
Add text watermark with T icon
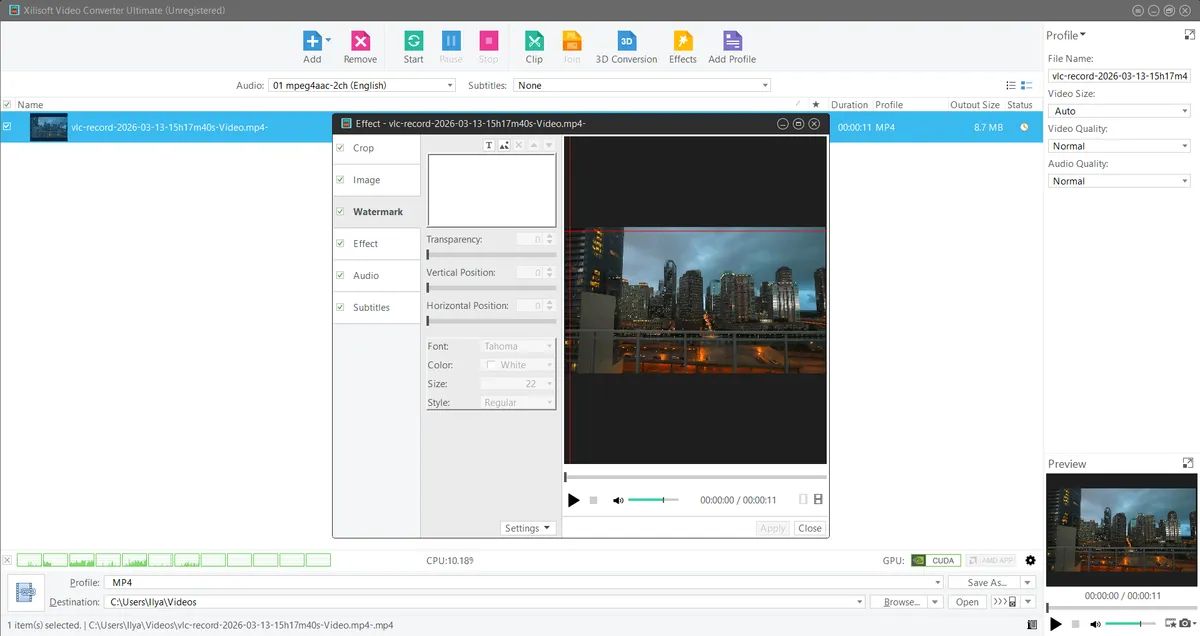[x=489, y=146]
